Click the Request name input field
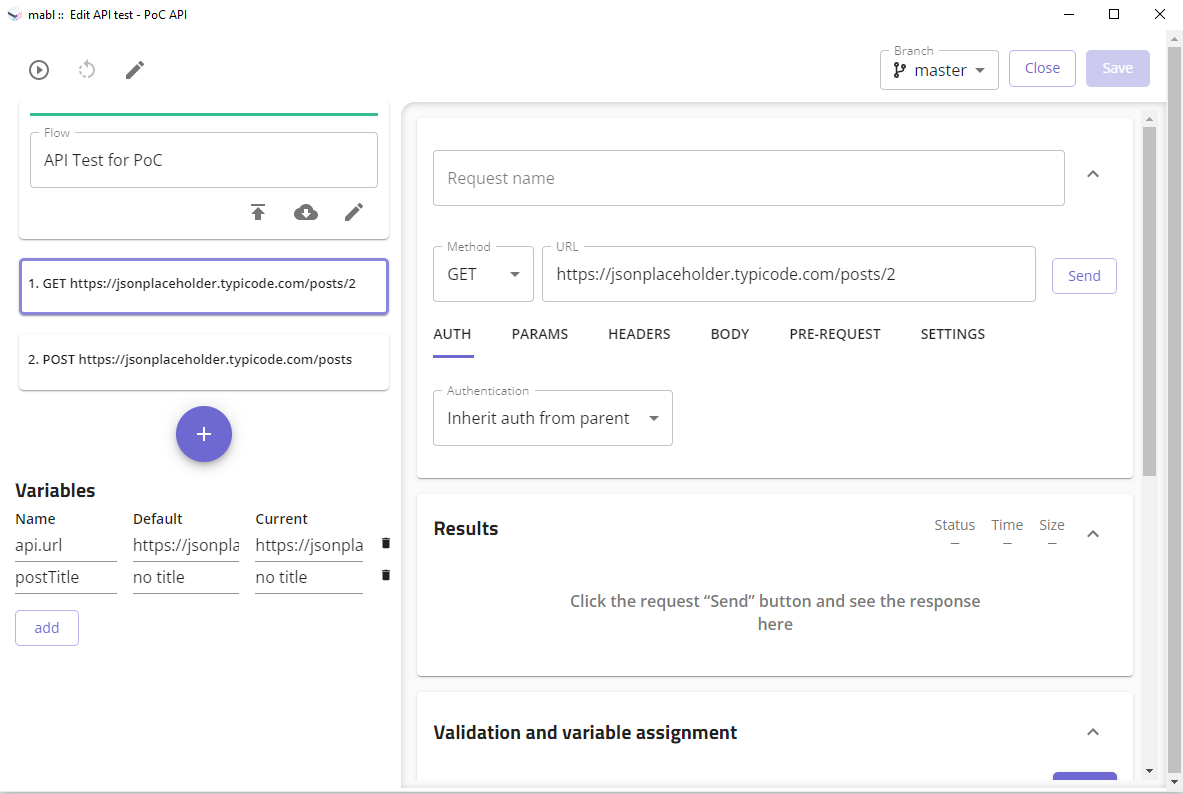 (x=748, y=178)
